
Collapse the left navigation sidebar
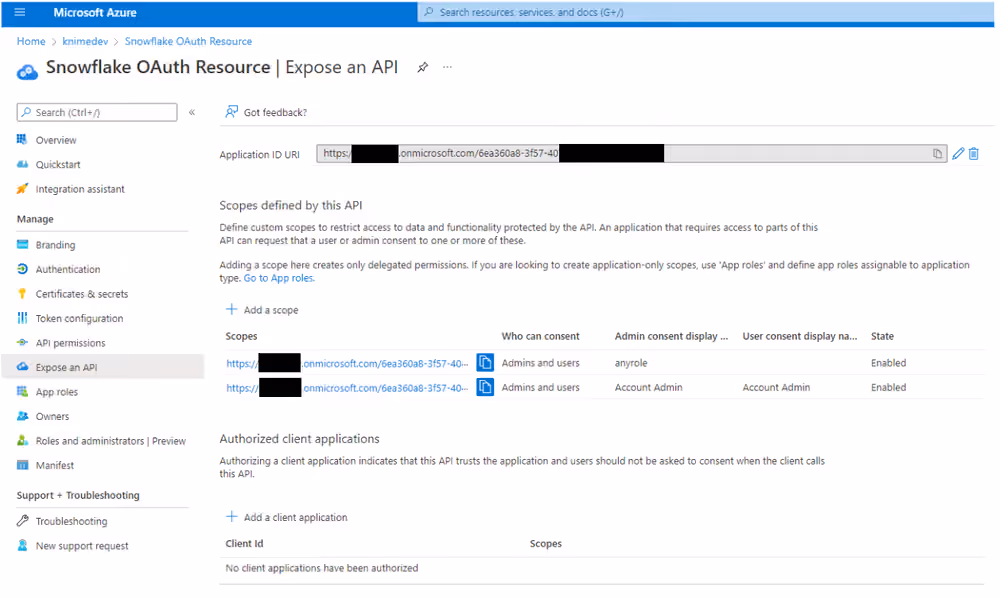coord(191,112)
